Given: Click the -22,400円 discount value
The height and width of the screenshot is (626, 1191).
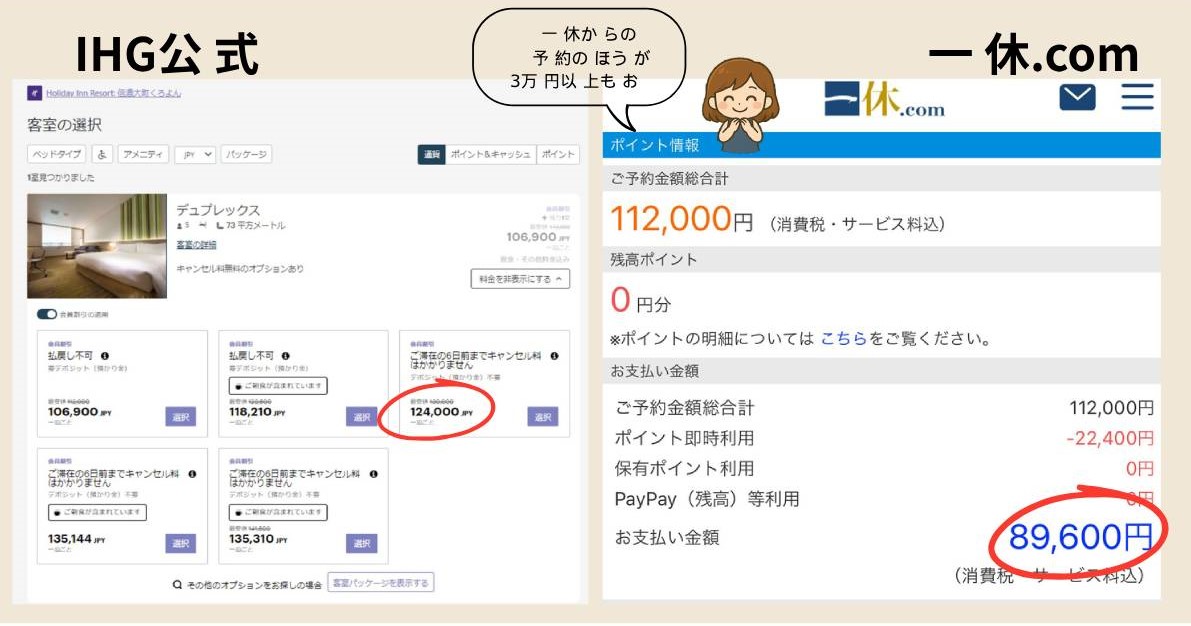Looking at the screenshot, I should (x=1110, y=438).
